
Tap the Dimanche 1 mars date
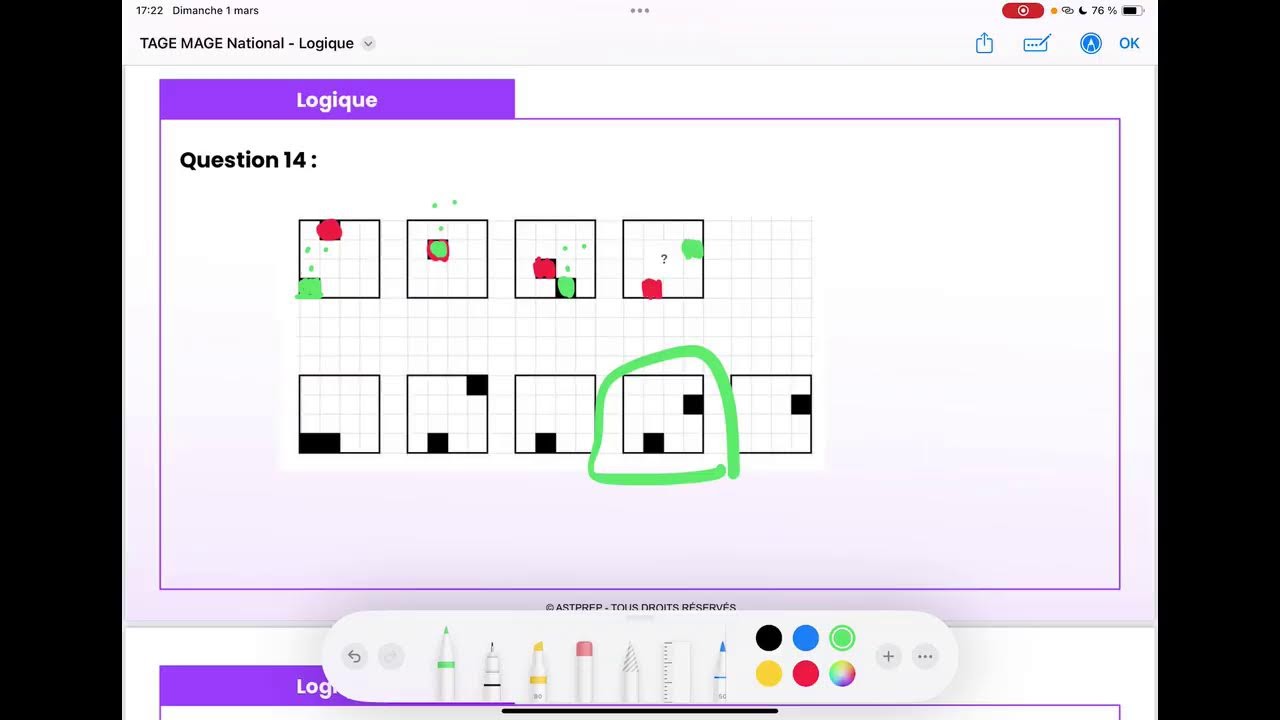click(215, 10)
